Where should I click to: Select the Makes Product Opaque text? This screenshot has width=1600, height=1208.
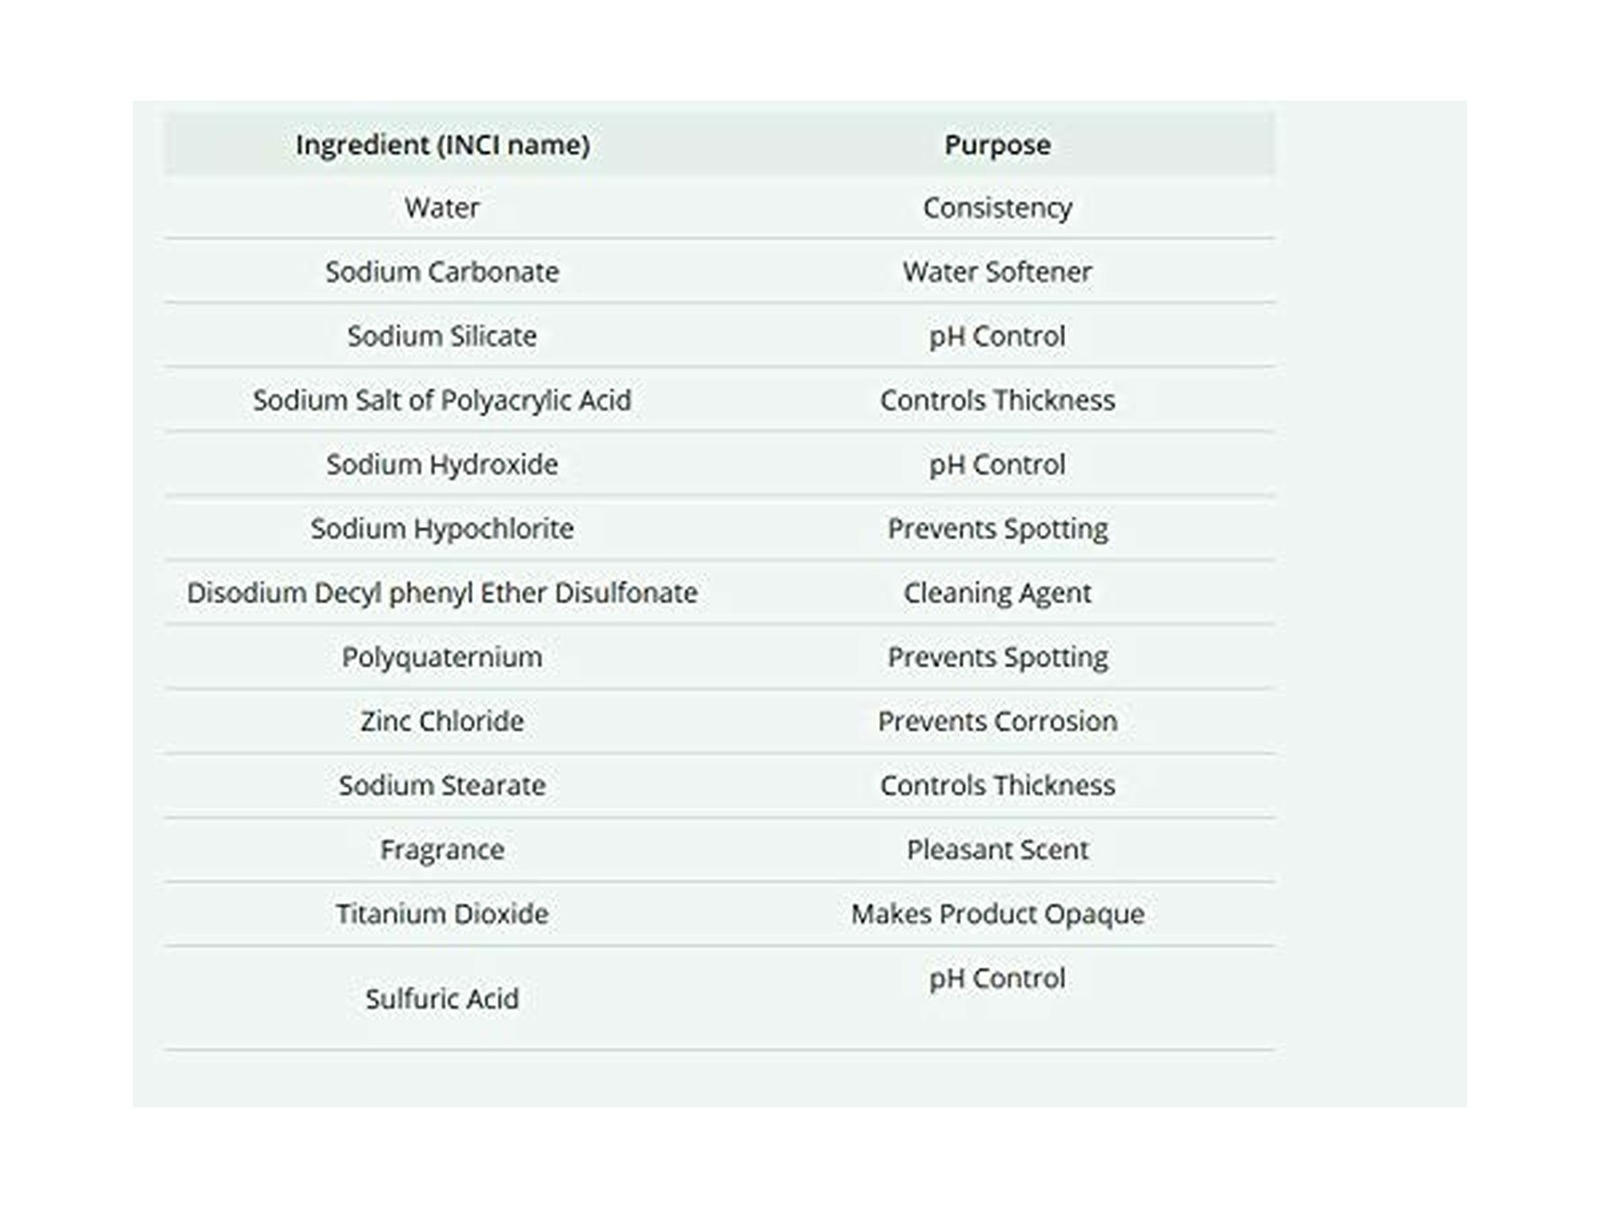(x=997, y=914)
